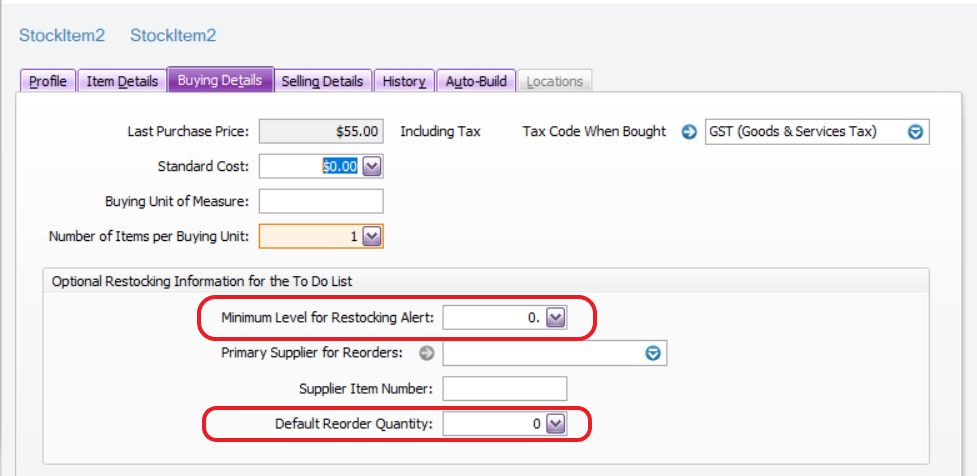The width and height of the screenshot is (977, 476).
Task: Click the Standard Cost input field
Action: point(308,167)
